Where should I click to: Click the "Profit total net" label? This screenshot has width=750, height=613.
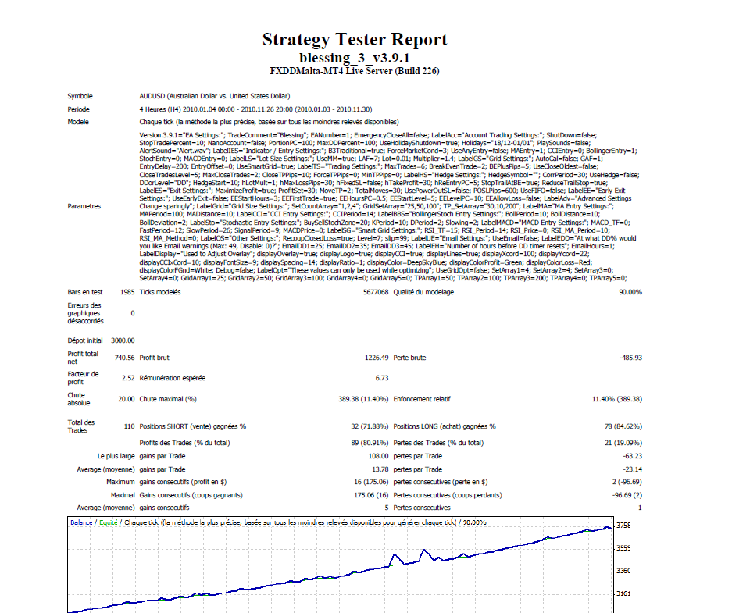(x=83, y=358)
